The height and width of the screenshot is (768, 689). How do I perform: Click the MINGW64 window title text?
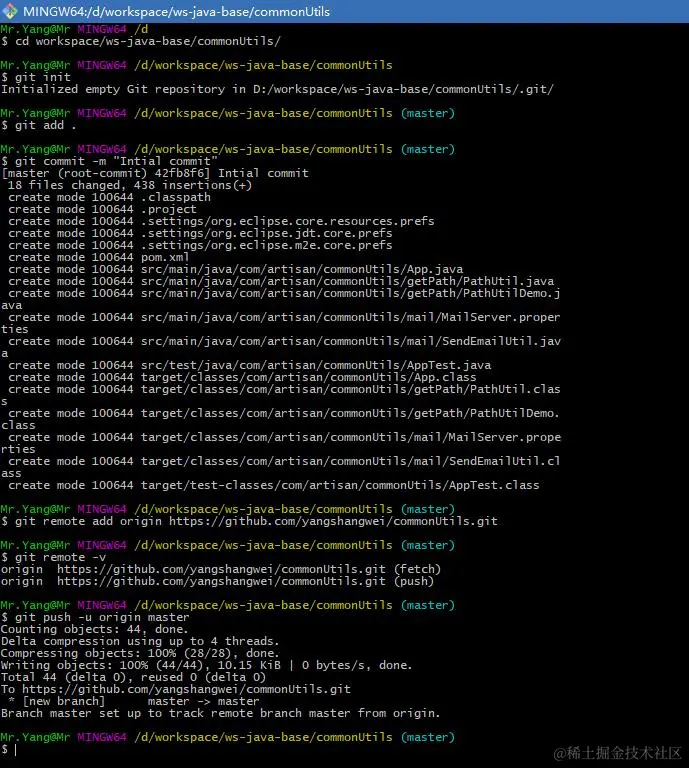coord(176,11)
